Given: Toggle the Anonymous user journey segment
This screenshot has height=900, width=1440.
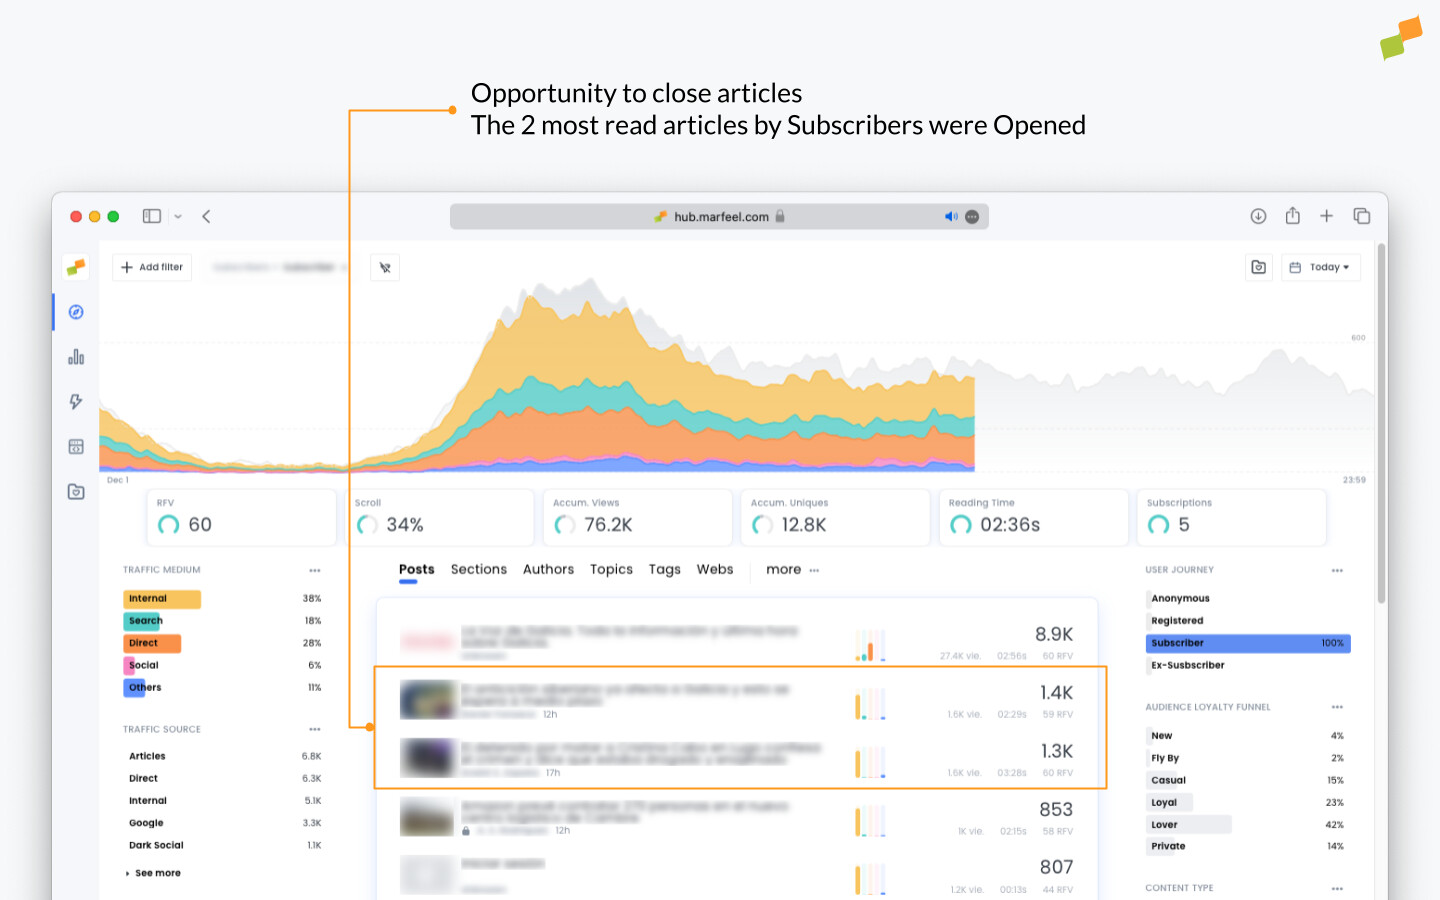Looking at the screenshot, I should click(1181, 598).
